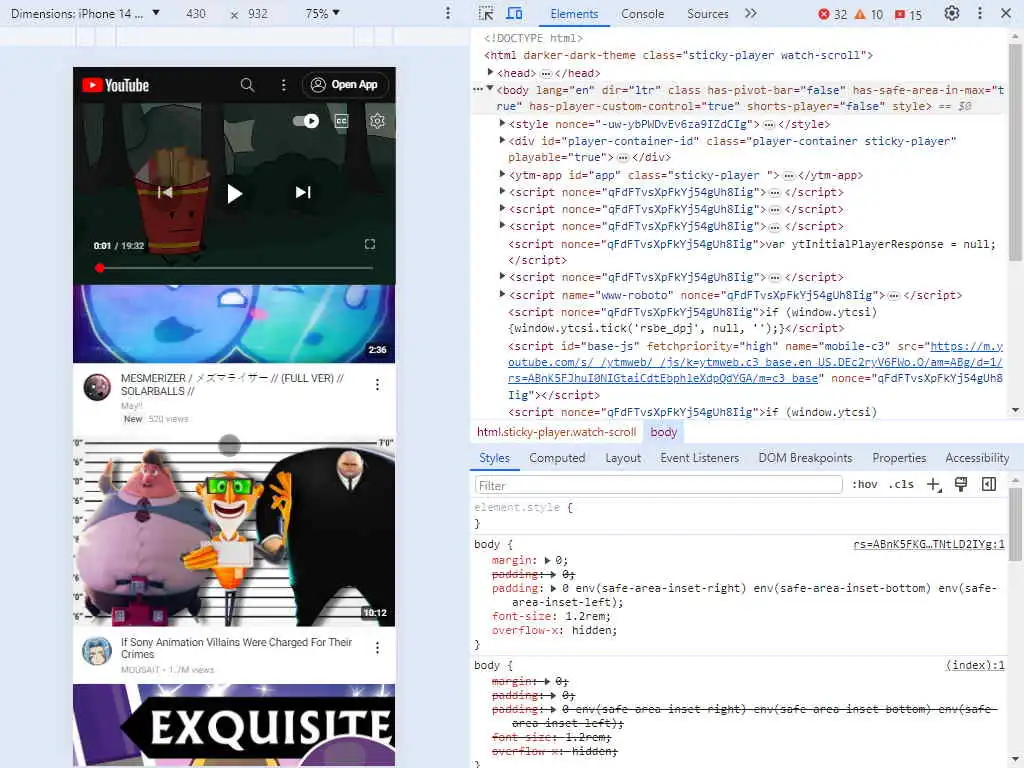Select the body breadcrumb
The height and width of the screenshot is (768, 1024).
click(x=664, y=432)
